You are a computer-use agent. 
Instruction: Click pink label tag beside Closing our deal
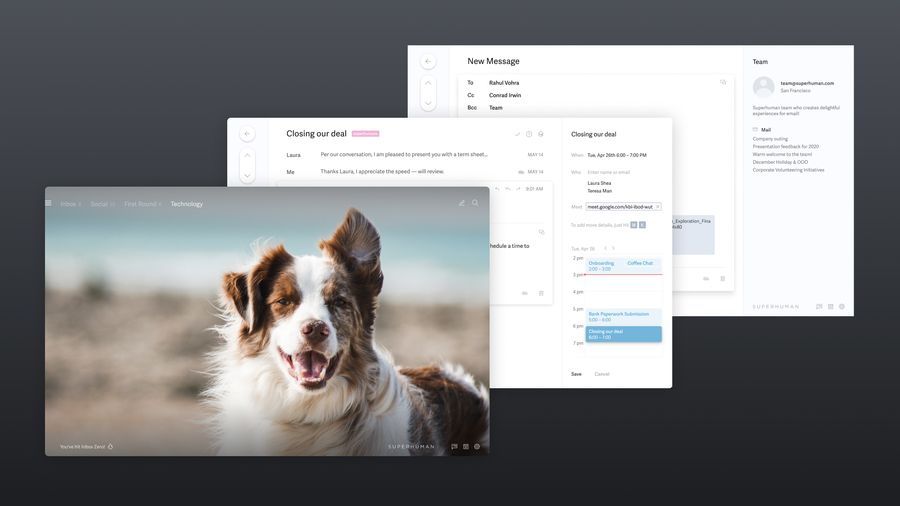(x=365, y=134)
